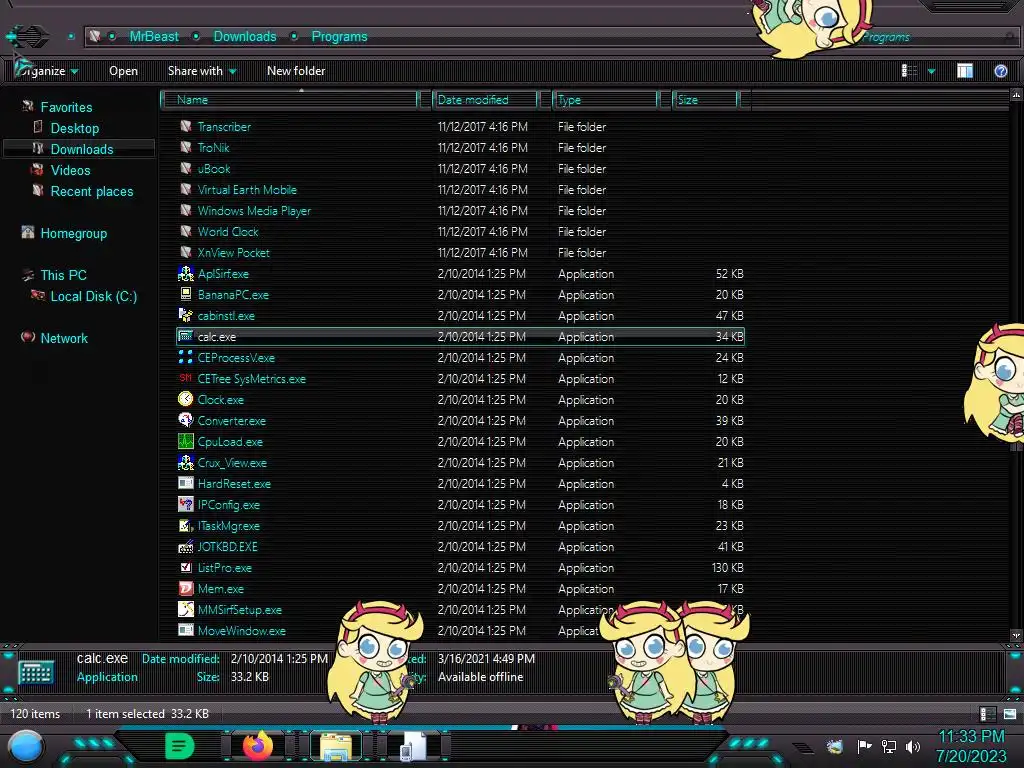The width and height of the screenshot is (1024, 768).
Task: Open the File Explorer taskbar icon
Action: (336, 746)
